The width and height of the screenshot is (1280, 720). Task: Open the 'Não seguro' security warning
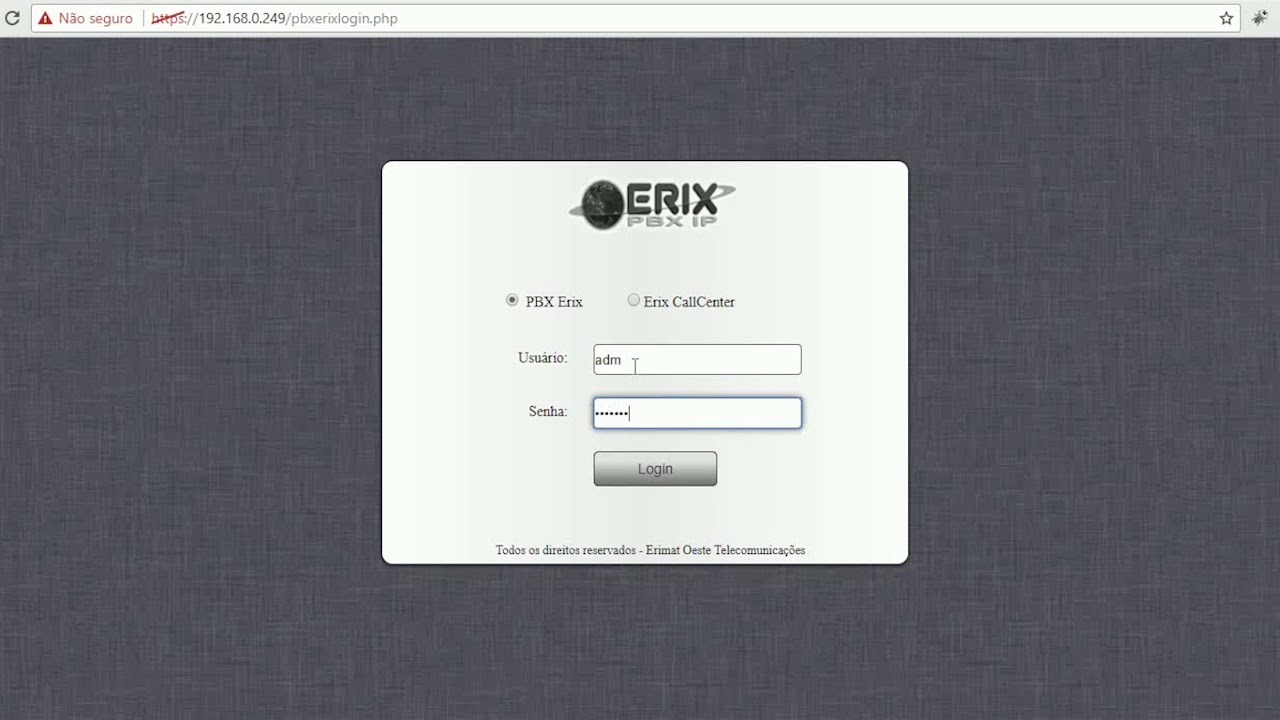[86, 18]
